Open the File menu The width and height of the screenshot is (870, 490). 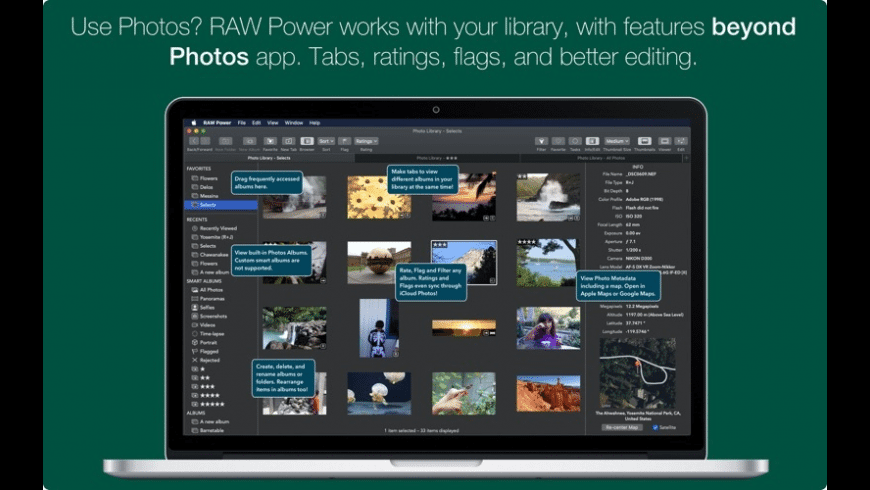(x=241, y=123)
